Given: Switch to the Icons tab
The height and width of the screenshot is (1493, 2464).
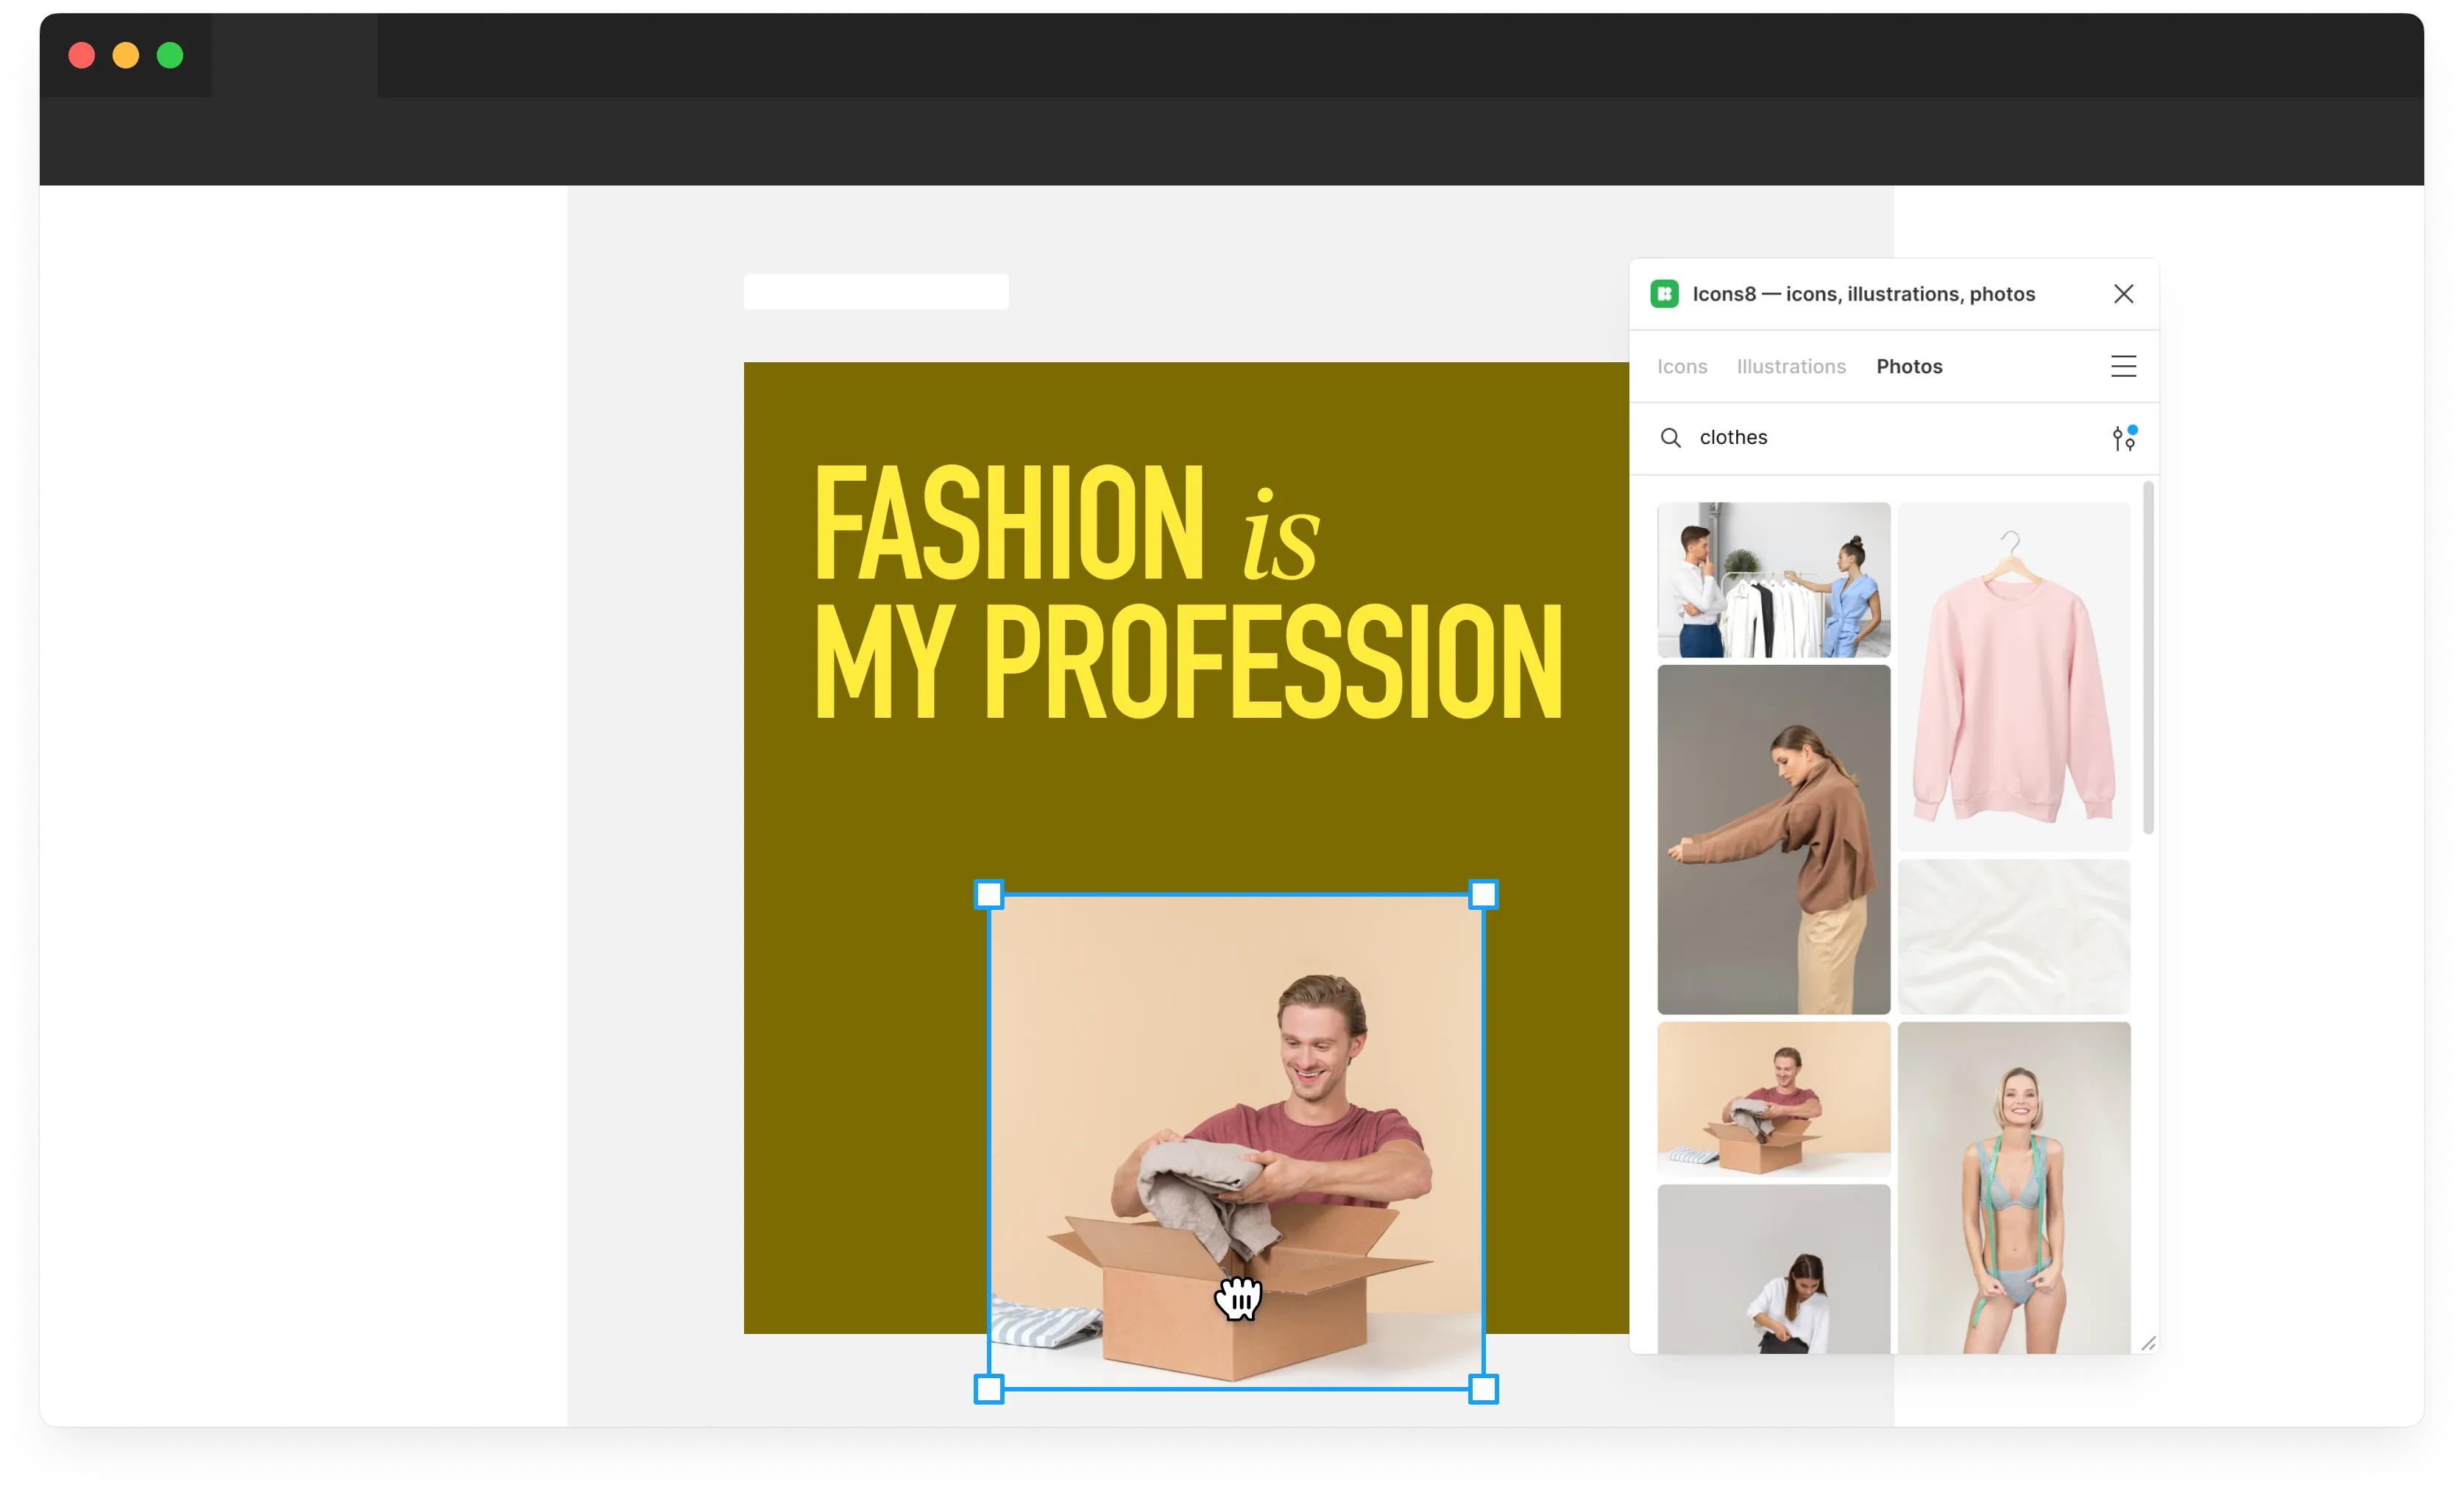Looking at the screenshot, I should click(1682, 367).
